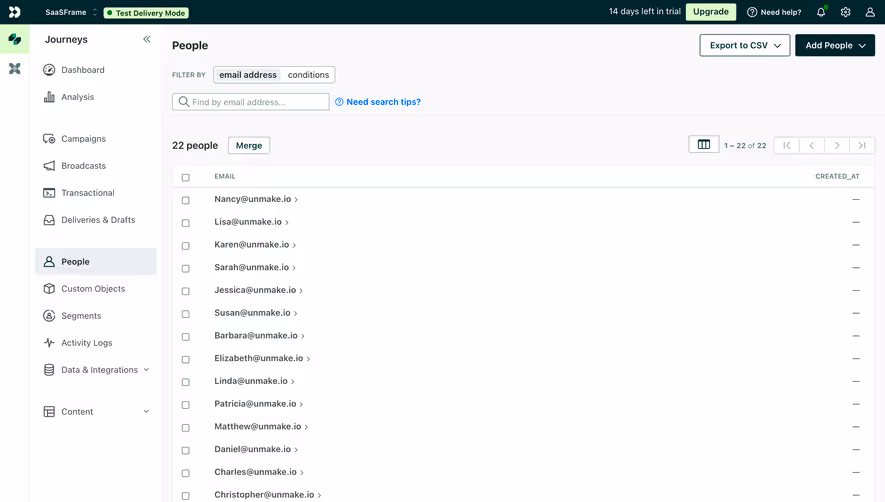Go to next page arrow

click(837, 146)
